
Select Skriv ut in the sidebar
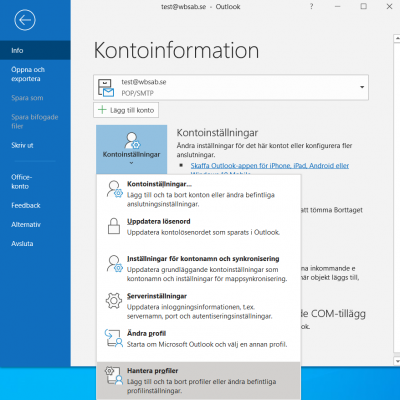[22, 145]
